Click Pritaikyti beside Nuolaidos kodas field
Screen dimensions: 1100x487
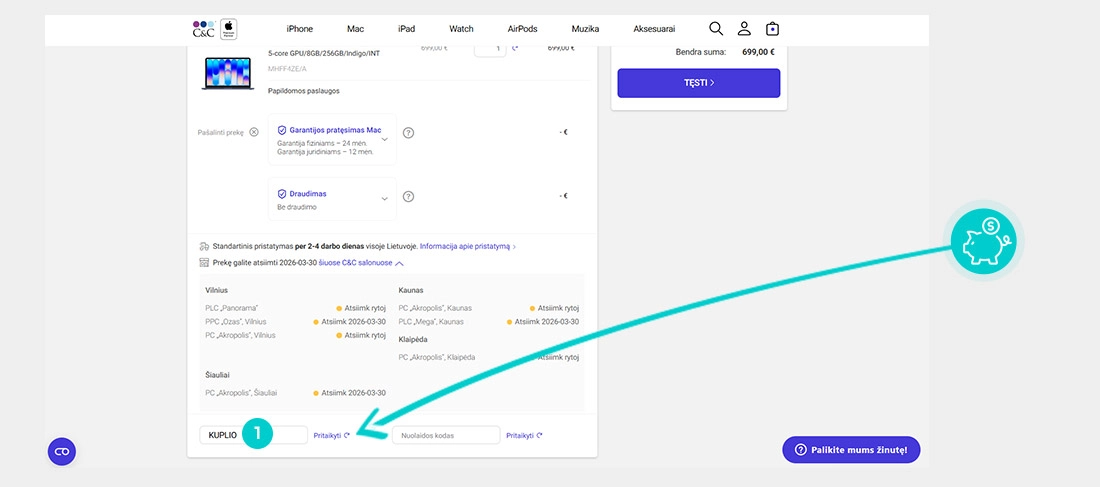[524, 436]
